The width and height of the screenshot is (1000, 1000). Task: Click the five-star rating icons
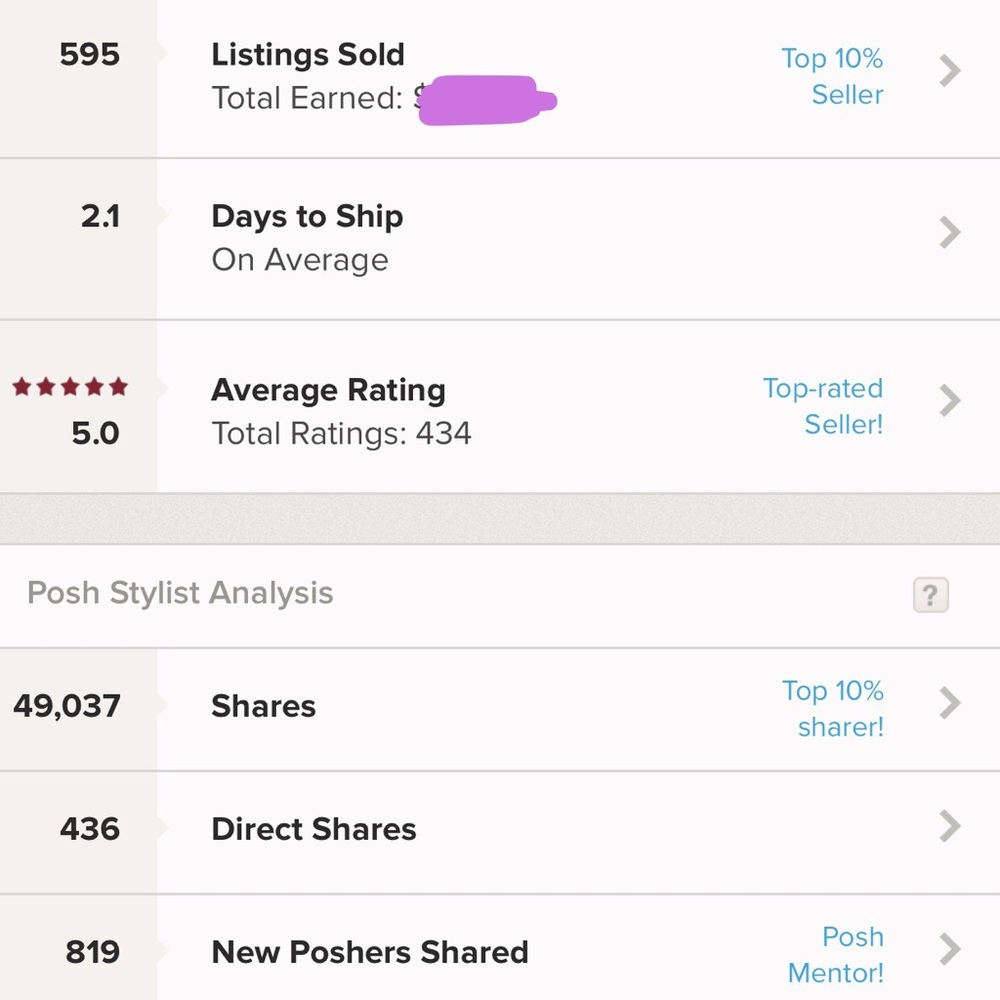70,386
